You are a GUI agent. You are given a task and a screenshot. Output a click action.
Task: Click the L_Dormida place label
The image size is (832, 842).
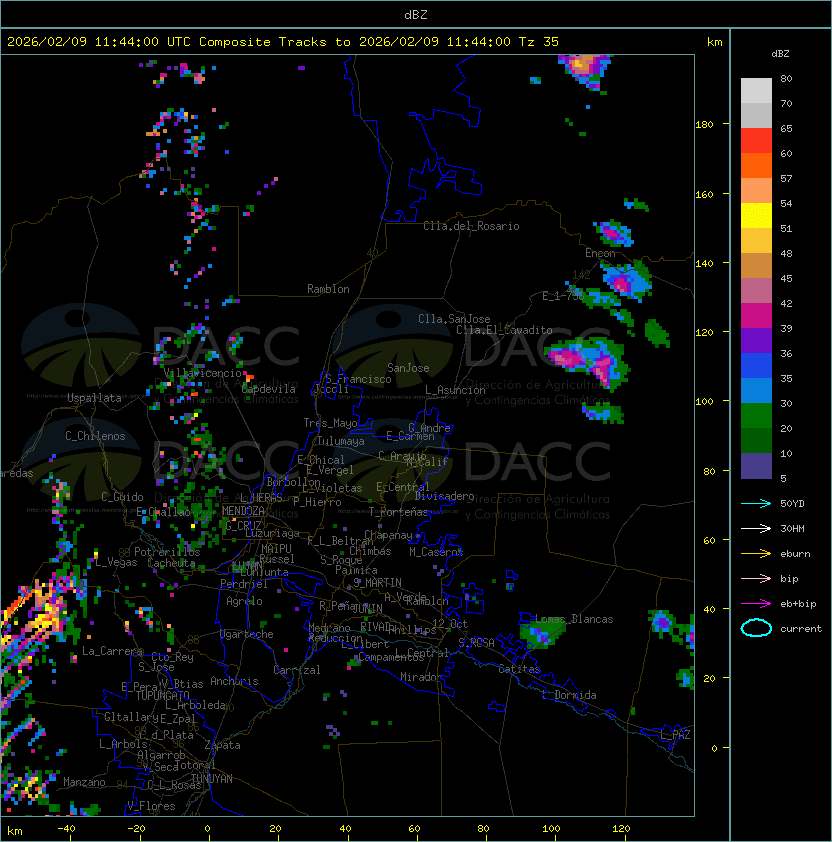pyautogui.click(x=569, y=695)
